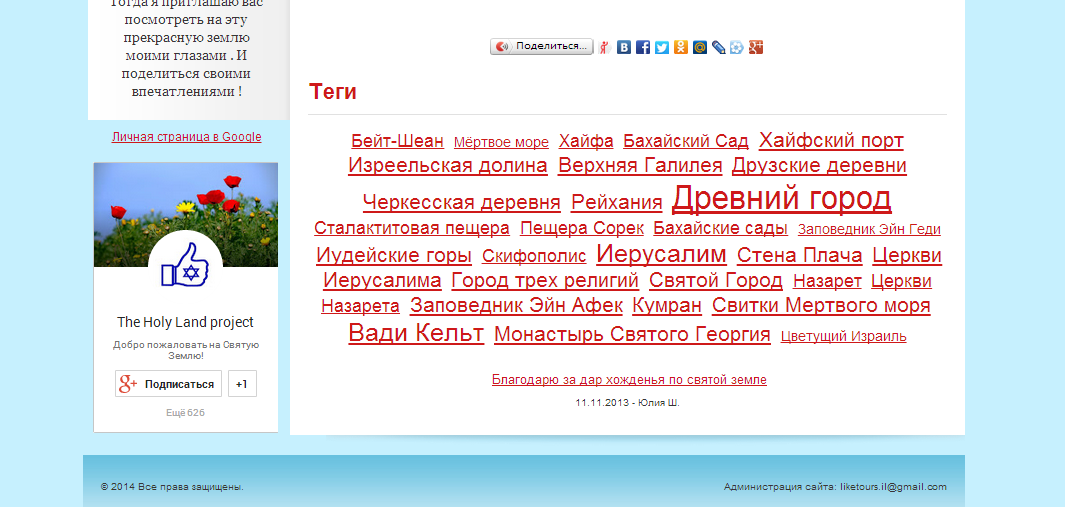Open The Holy Land project title
1065x507 pixels.
click(185, 322)
